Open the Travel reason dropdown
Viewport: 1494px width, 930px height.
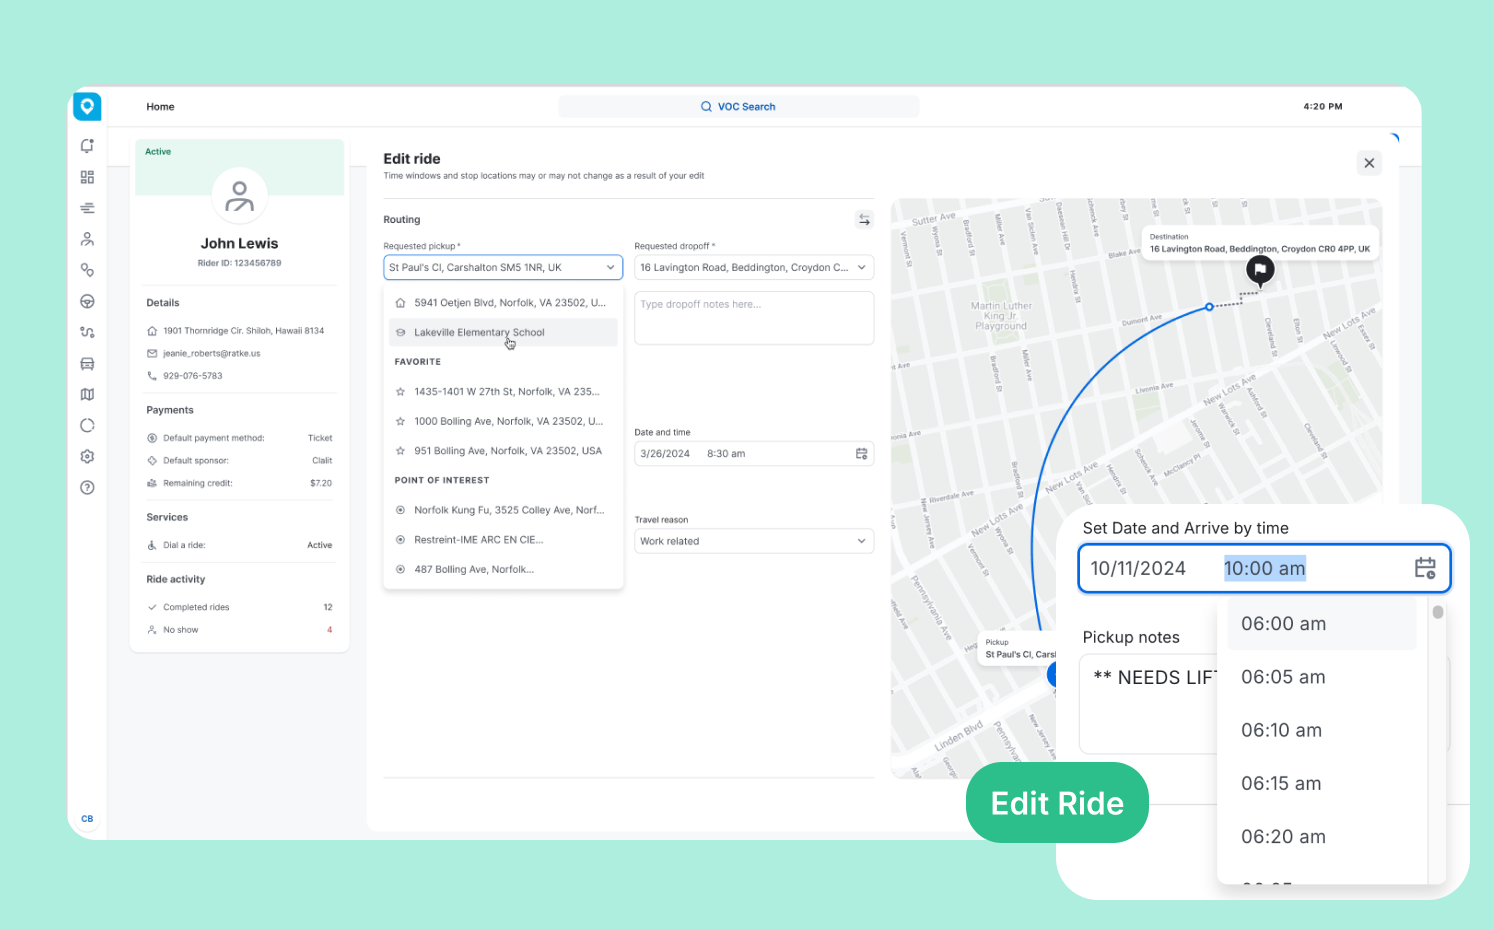754,541
